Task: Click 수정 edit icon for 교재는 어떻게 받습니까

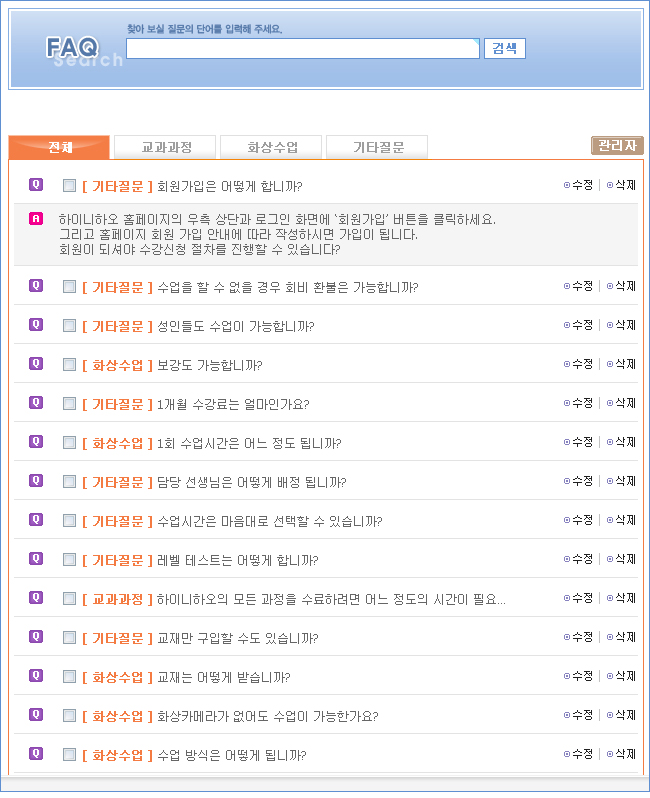Action: pos(578,676)
